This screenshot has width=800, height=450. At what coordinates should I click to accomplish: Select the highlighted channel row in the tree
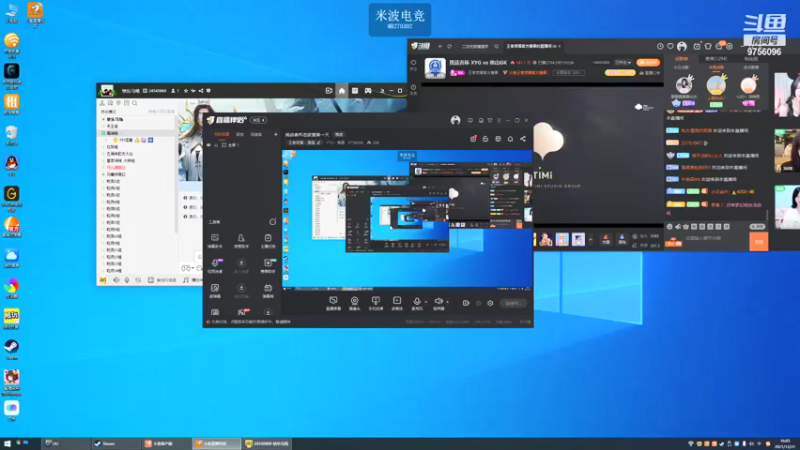coord(138,133)
